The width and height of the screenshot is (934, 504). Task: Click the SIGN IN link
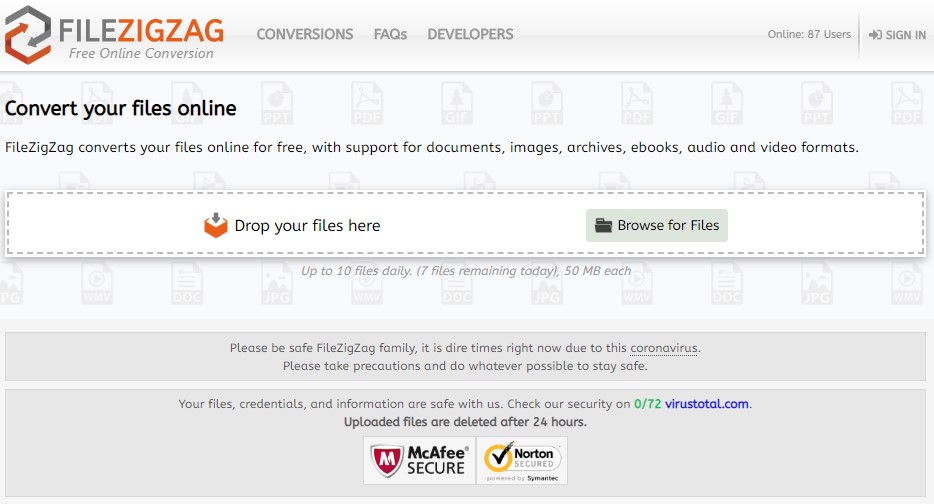(897, 35)
